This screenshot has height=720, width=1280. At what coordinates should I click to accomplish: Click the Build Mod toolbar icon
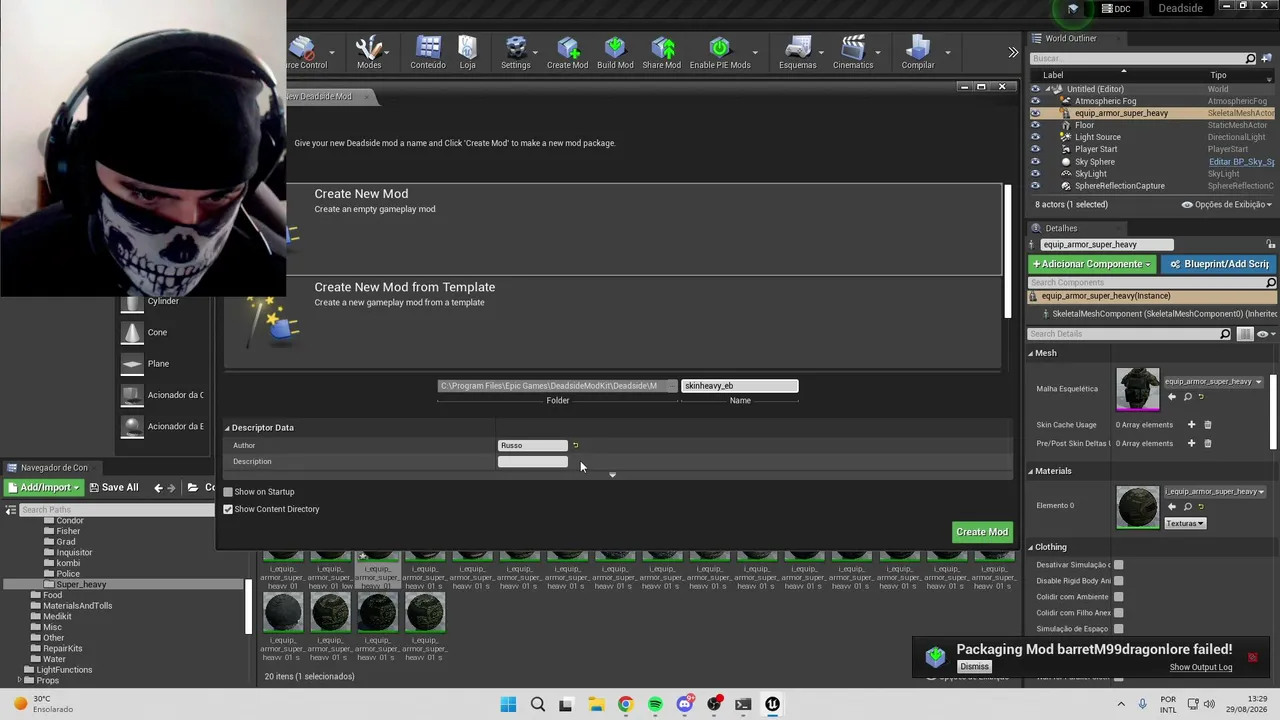pos(615,53)
